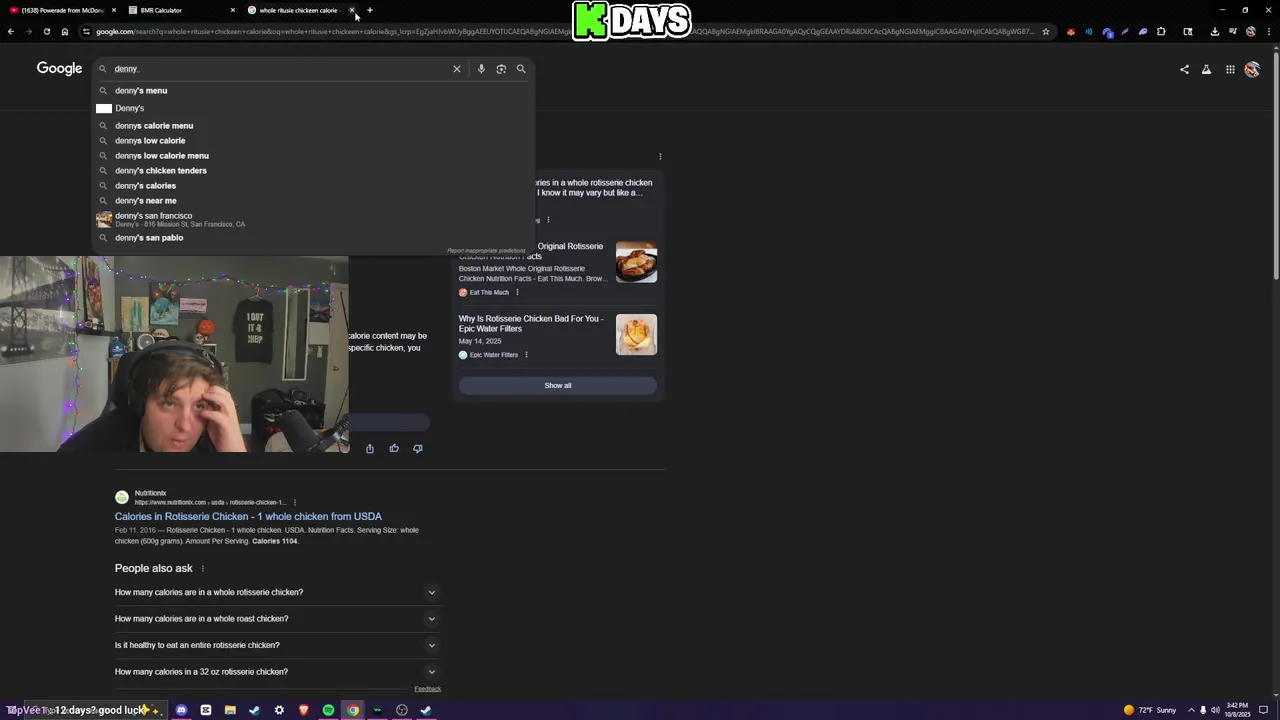1280x720 pixels.
Task: Open the Google apps grid
Action: point(1230,69)
